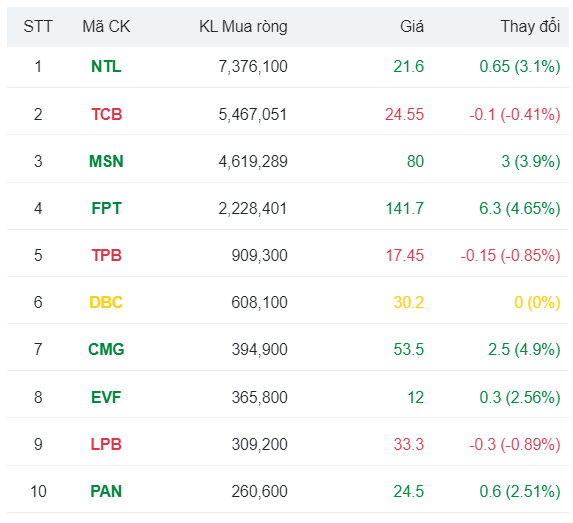573x523 pixels.
Task: Click the change value 0.3 (2.56%)
Action: point(520,397)
